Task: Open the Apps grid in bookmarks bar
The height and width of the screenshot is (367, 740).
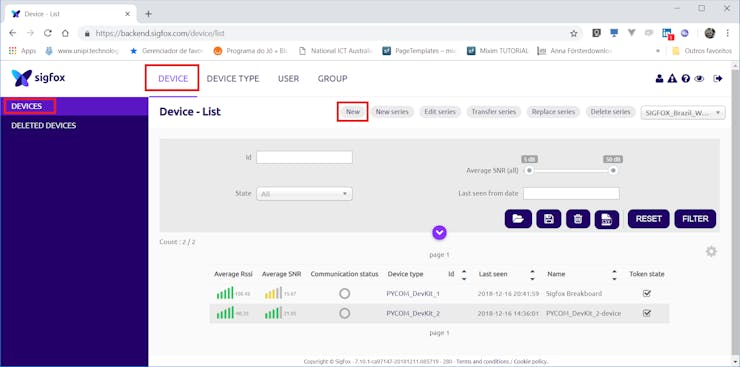Action: tap(22, 50)
